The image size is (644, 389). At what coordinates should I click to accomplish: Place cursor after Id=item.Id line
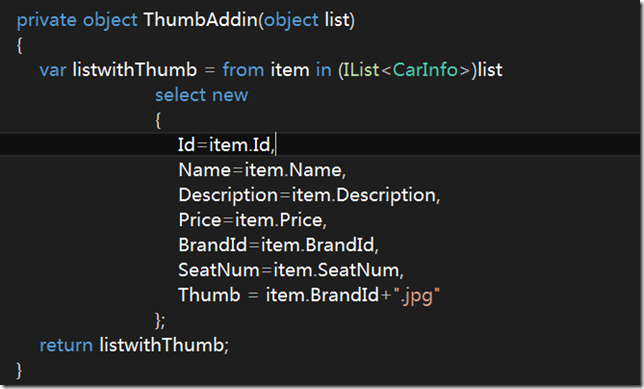click(276, 145)
